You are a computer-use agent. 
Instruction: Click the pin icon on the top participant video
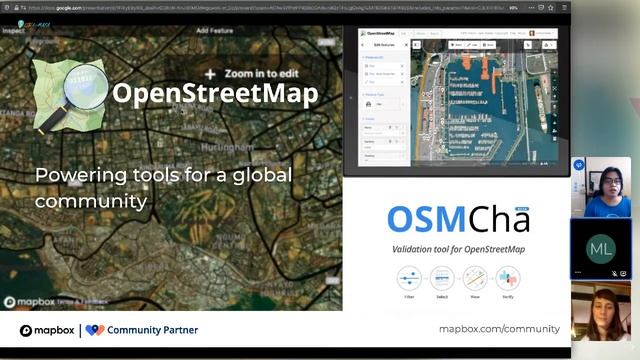pos(579,165)
